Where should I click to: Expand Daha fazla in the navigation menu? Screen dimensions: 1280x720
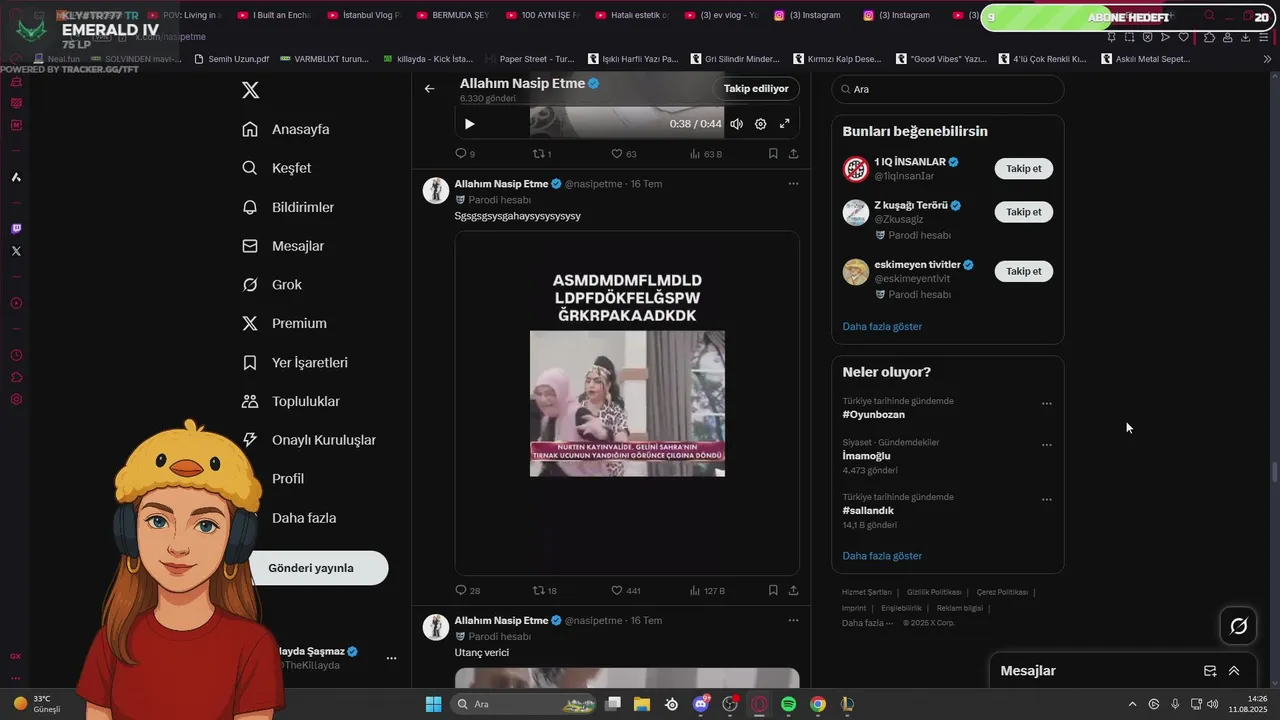pyautogui.click(x=304, y=518)
